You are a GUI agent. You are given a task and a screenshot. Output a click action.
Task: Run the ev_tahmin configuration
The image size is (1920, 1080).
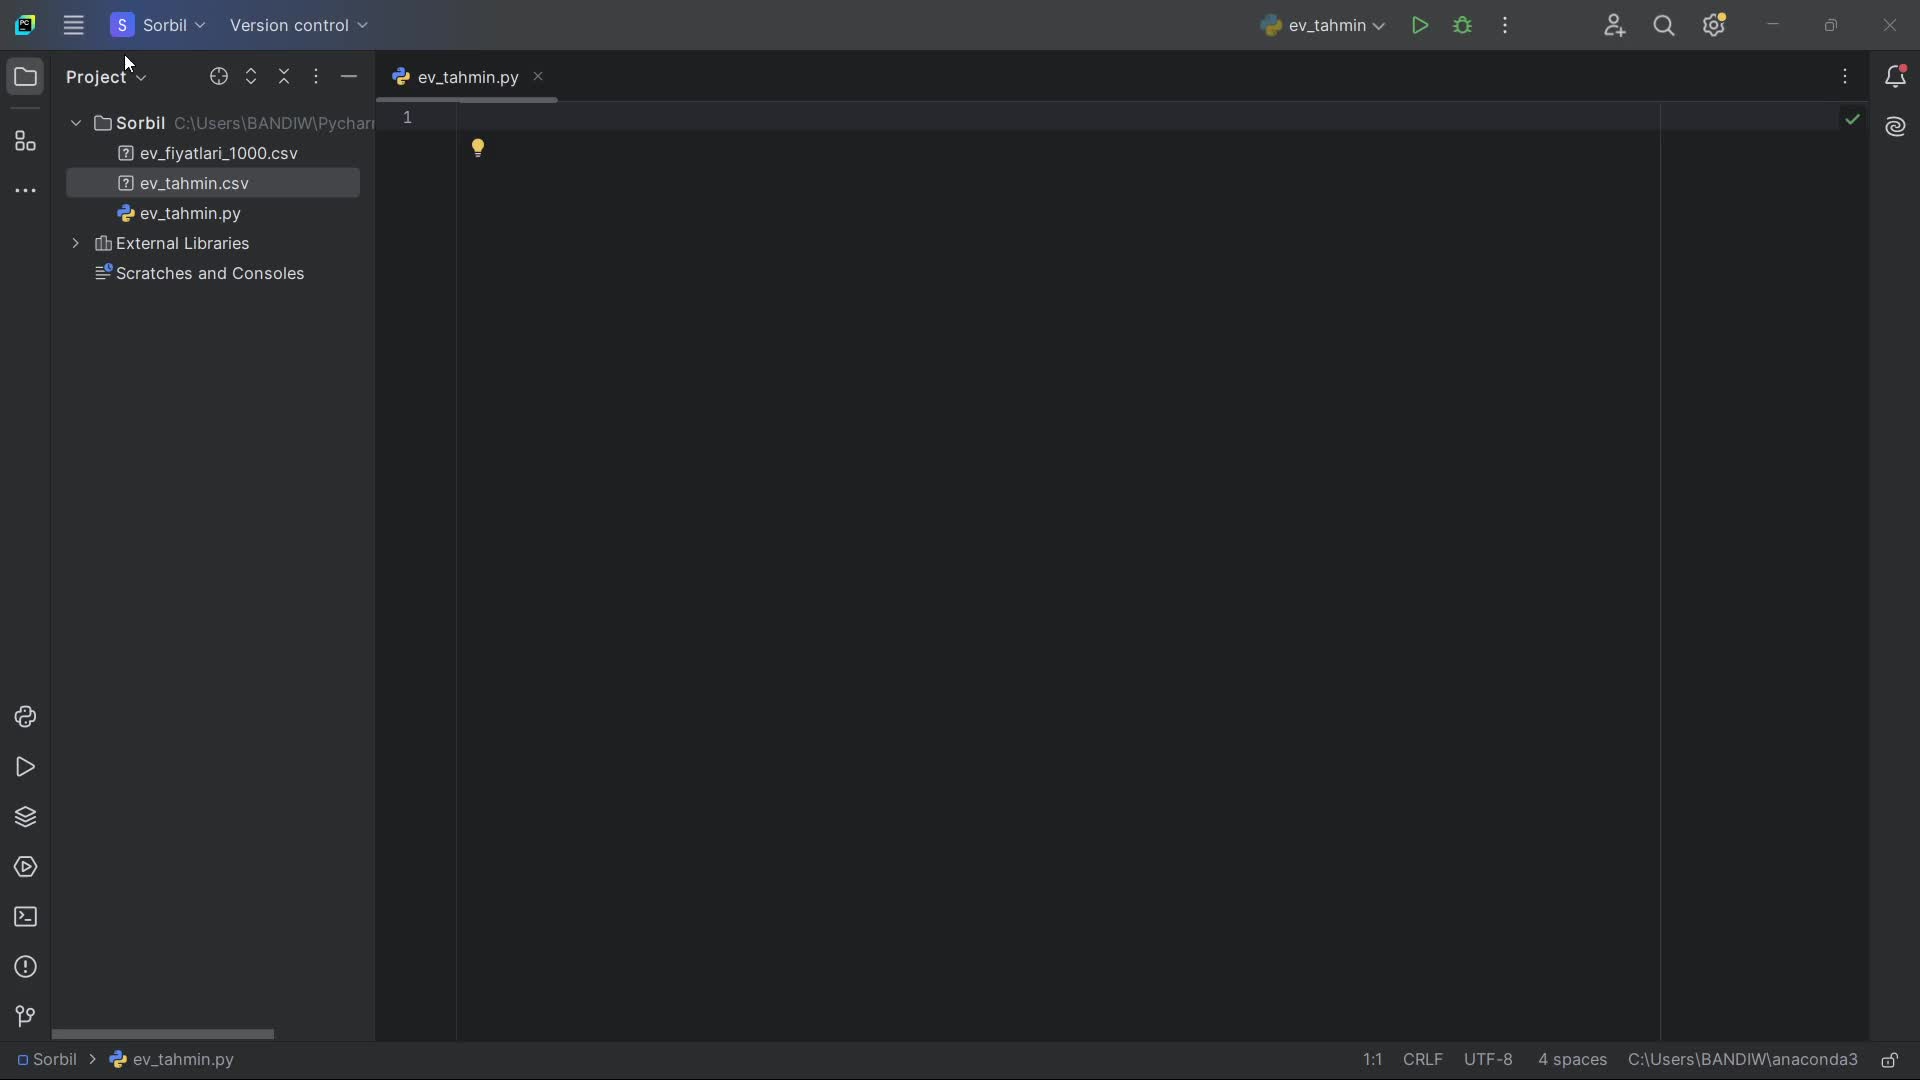click(1420, 26)
